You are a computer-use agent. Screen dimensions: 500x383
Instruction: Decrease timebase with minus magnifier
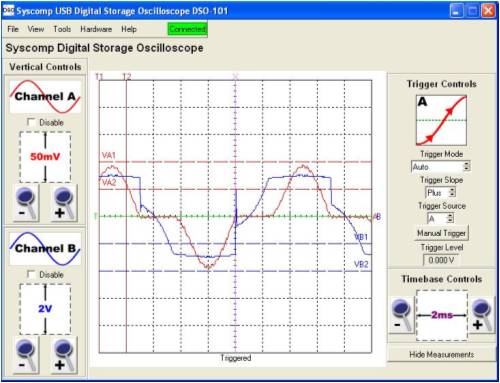[x=401, y=315]
